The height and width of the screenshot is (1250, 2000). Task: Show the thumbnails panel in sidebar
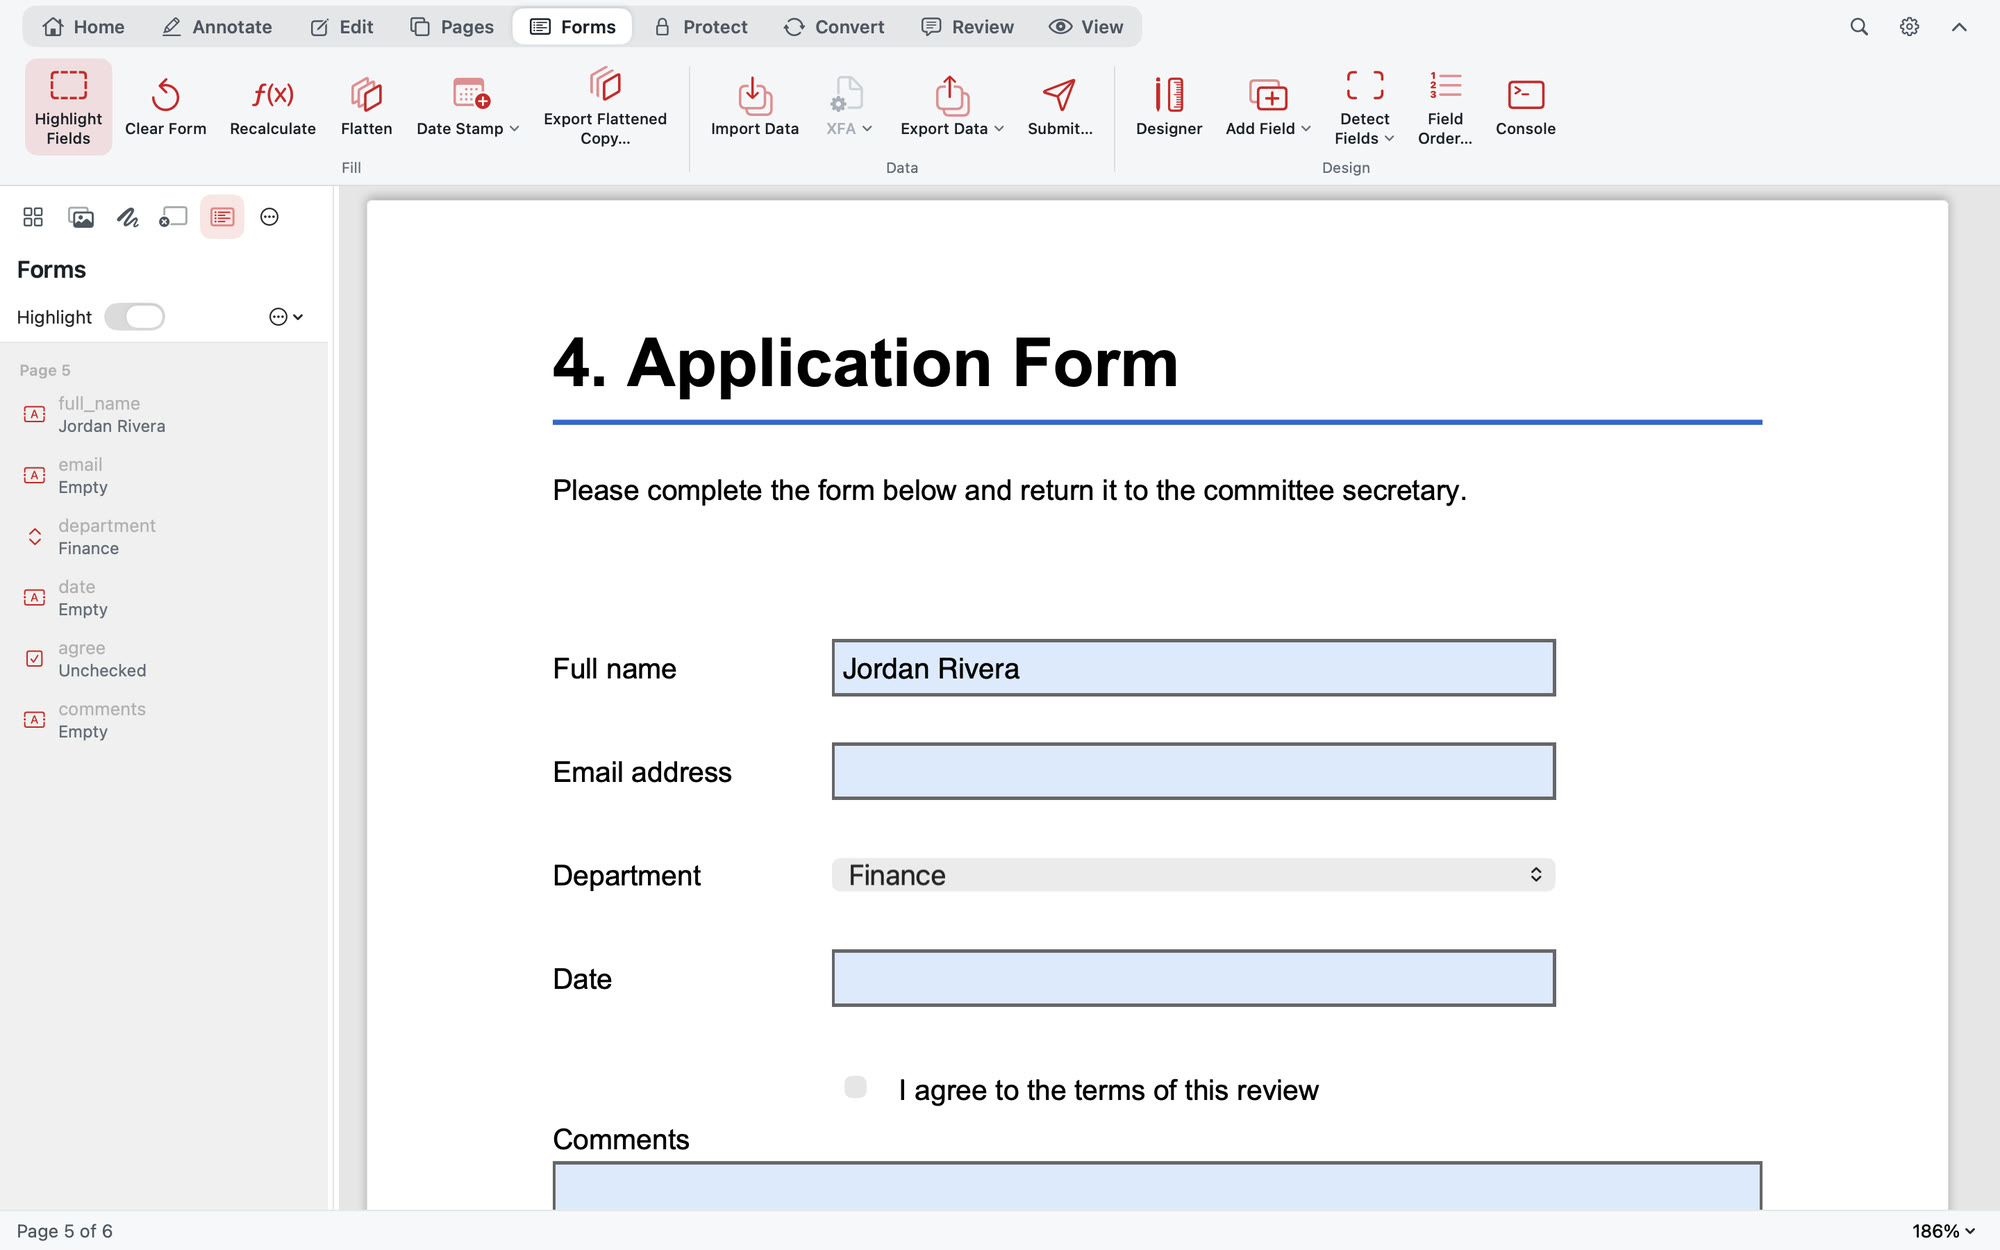pos(33,217)
